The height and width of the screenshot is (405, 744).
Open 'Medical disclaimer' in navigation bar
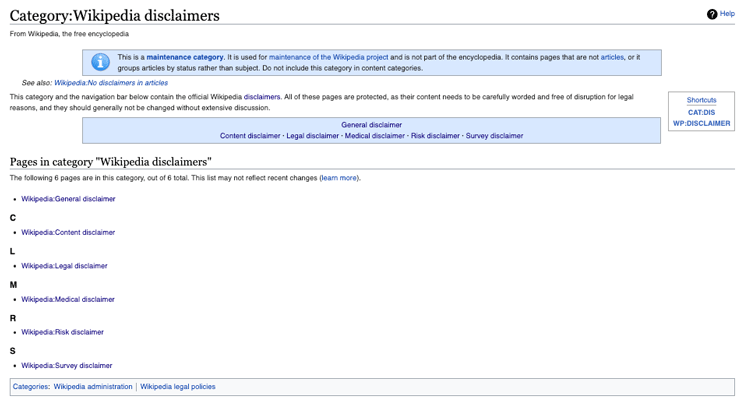tap(375, 136)
